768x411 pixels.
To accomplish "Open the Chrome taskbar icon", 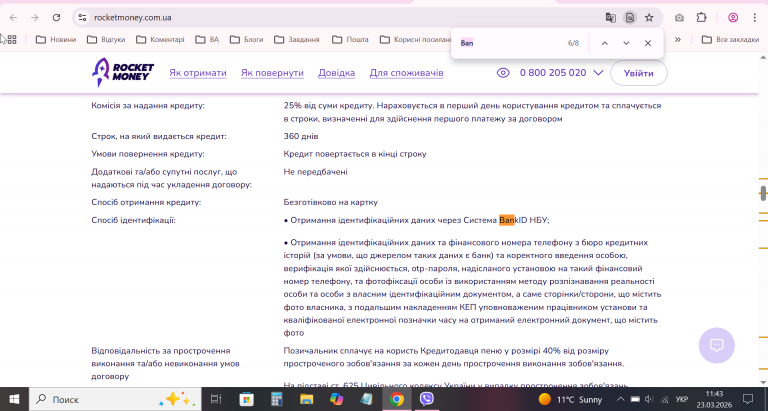I will [x=397, y=399].
